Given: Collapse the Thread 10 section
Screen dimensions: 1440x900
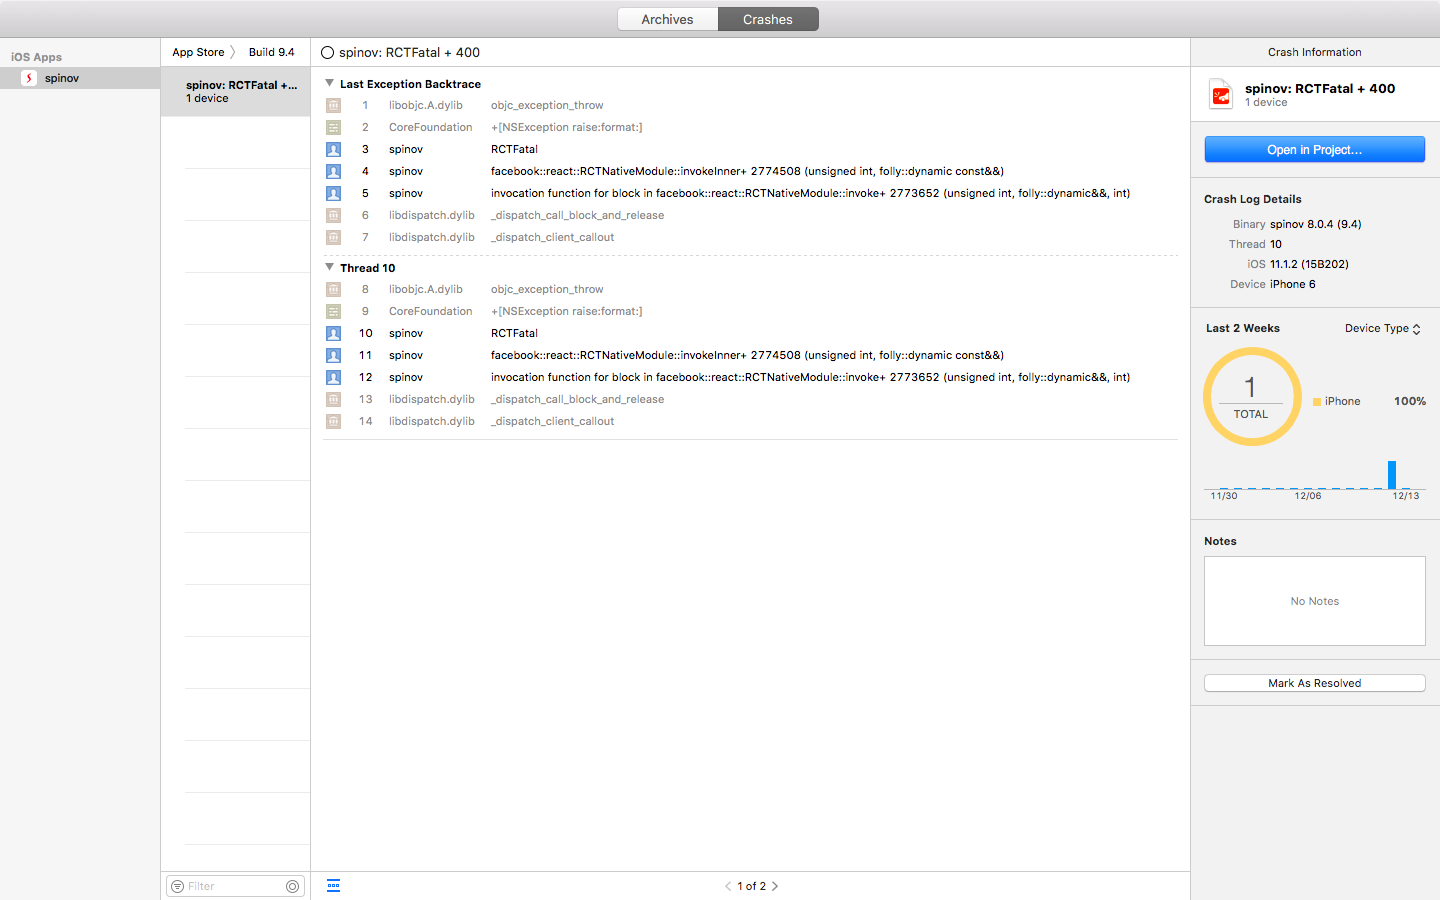Looking at the screenshot, I should (329, 267).
